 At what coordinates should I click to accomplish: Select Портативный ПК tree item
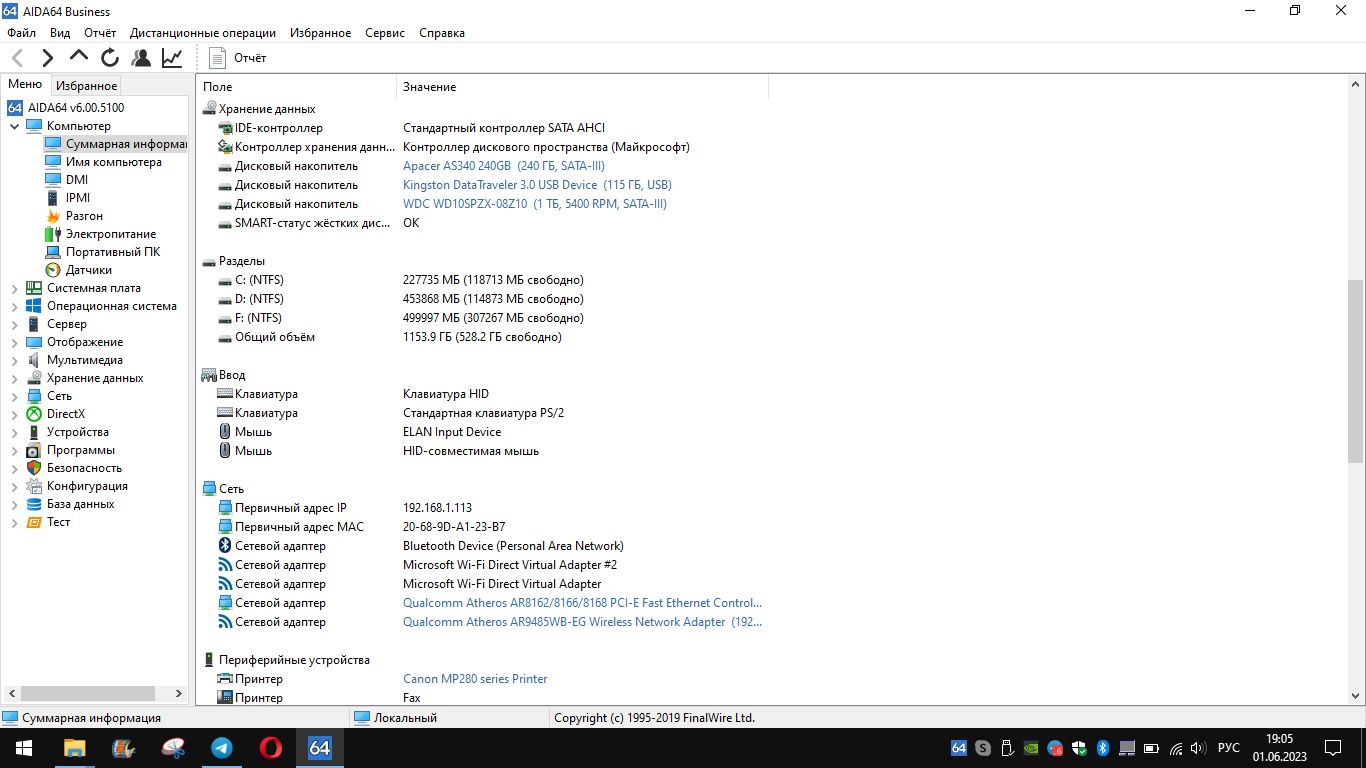pos(113,252)
